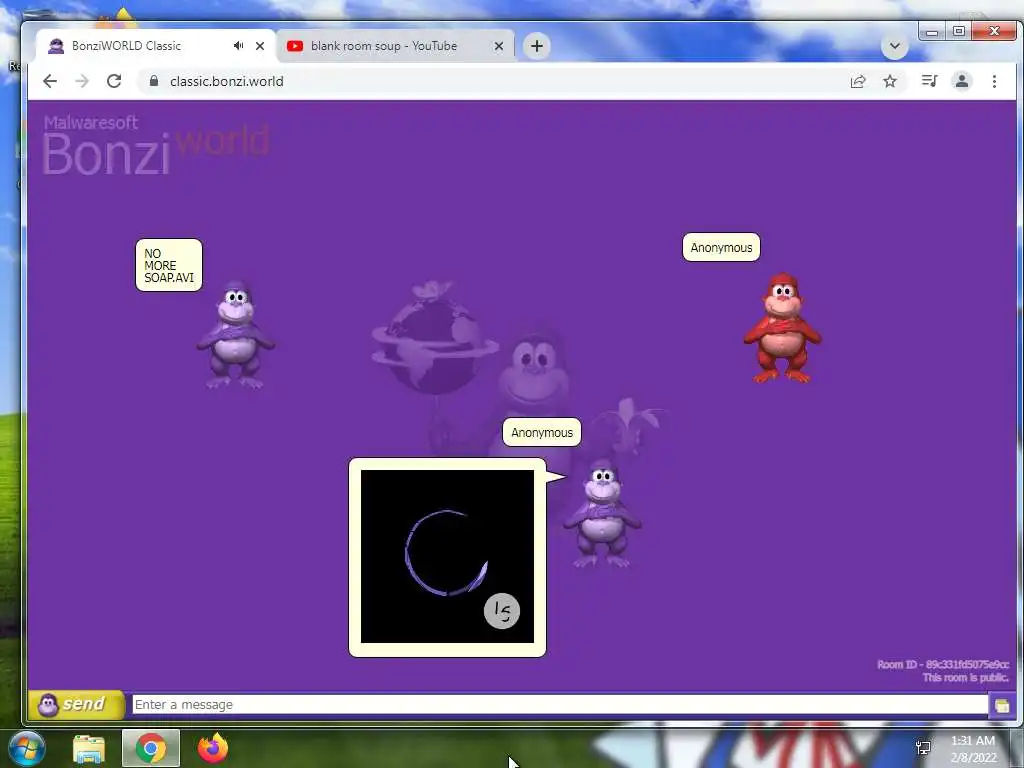The height and width of the screenshot is (768, 1024).
Task: Reload the classic.bonzi.world page
Action: tap(114, 81)
